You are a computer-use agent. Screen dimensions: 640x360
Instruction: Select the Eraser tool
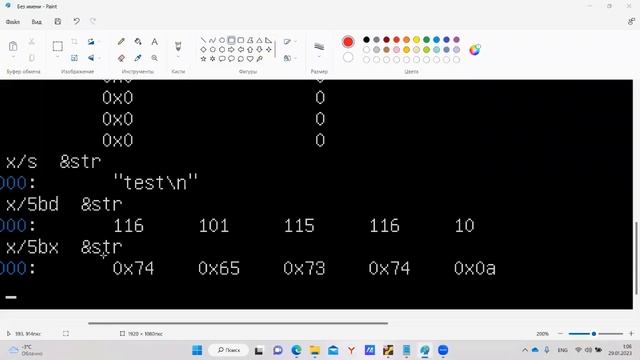coord(121,58)
